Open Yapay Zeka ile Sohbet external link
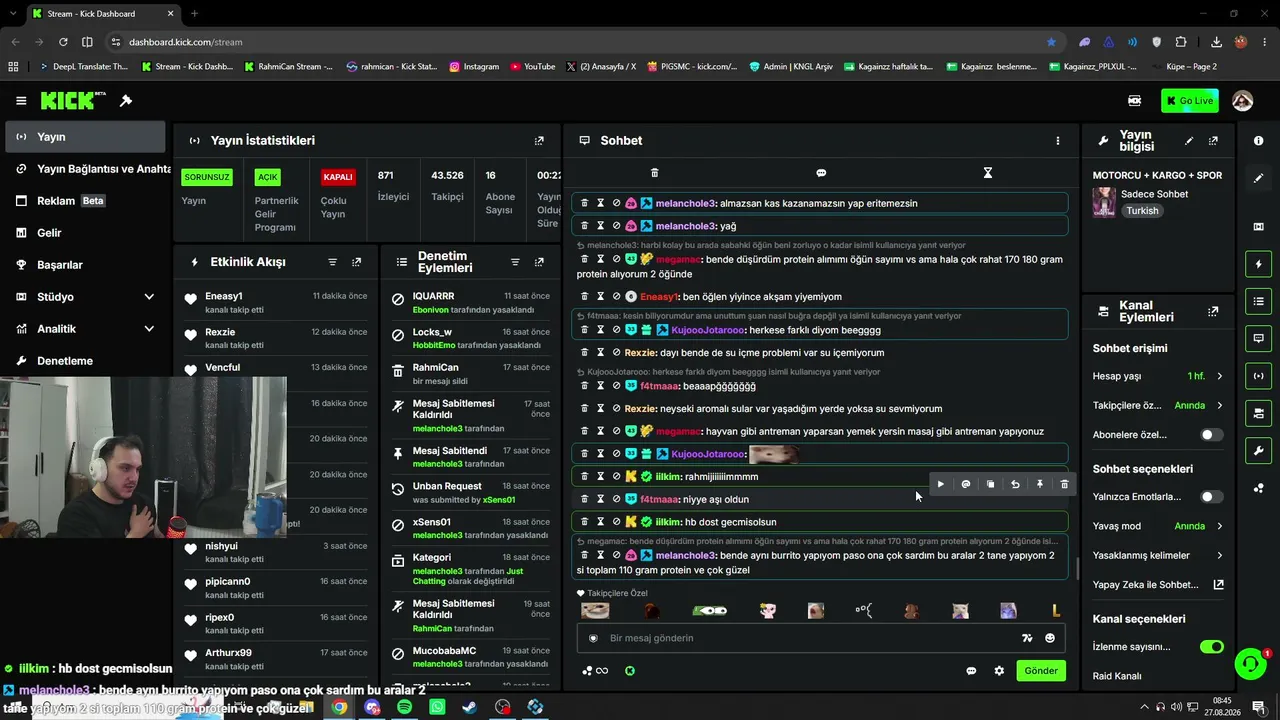 1219,585
